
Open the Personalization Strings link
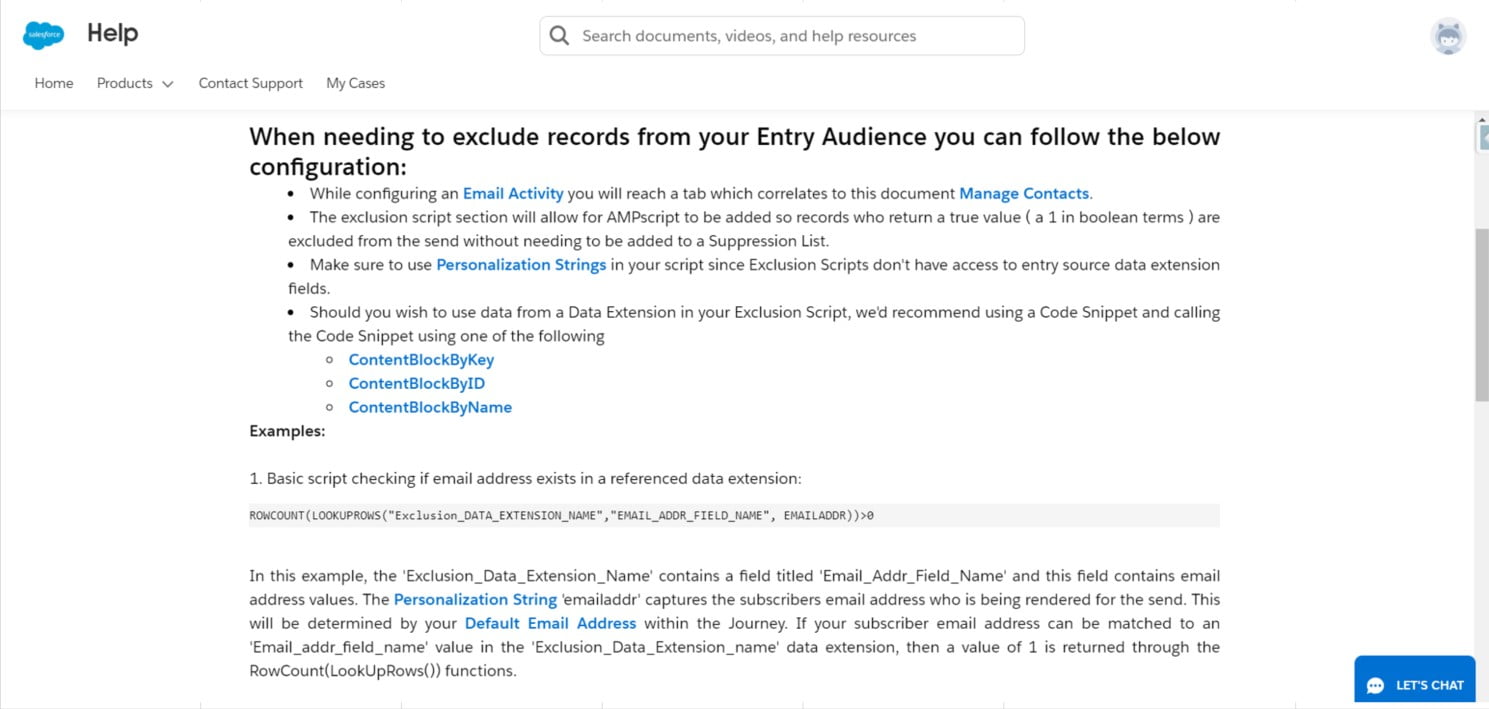coord(521,265)
